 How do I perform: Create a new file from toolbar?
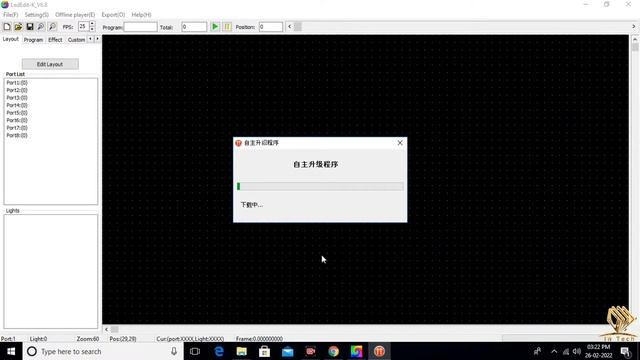pos(7,27)
